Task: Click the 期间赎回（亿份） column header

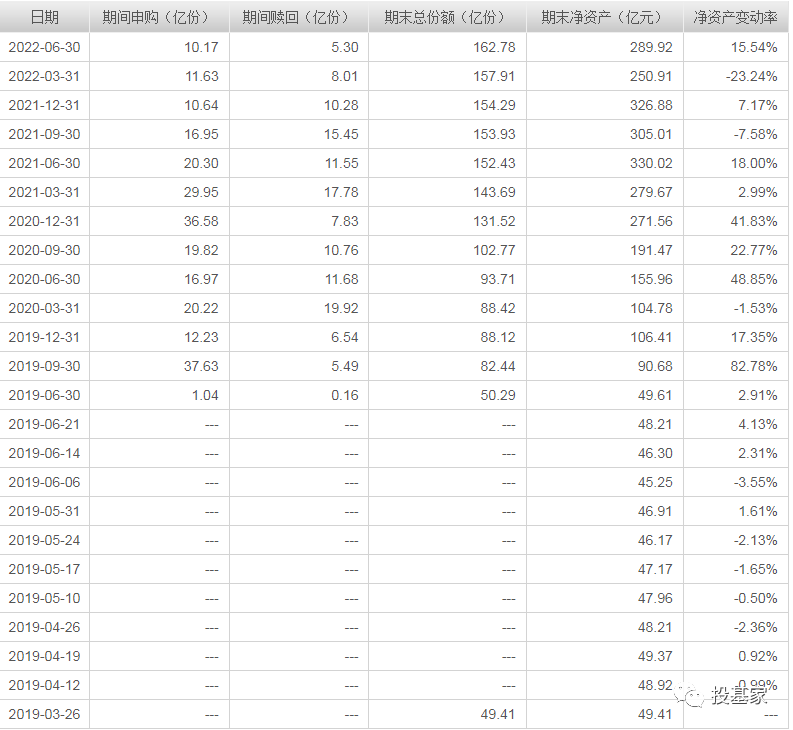Action: point(299,17)
